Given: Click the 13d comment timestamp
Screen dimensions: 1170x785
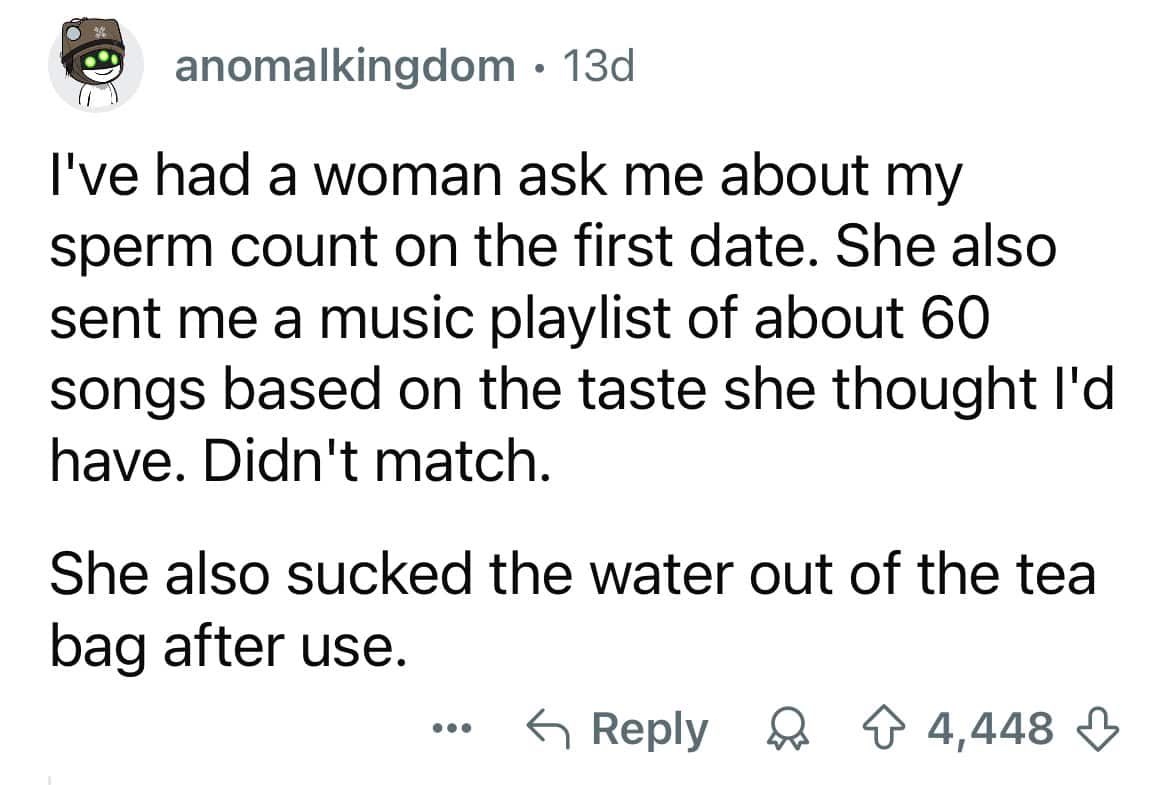Looking at the screenshot, I should pyautogui.click(x=599, y=67).
